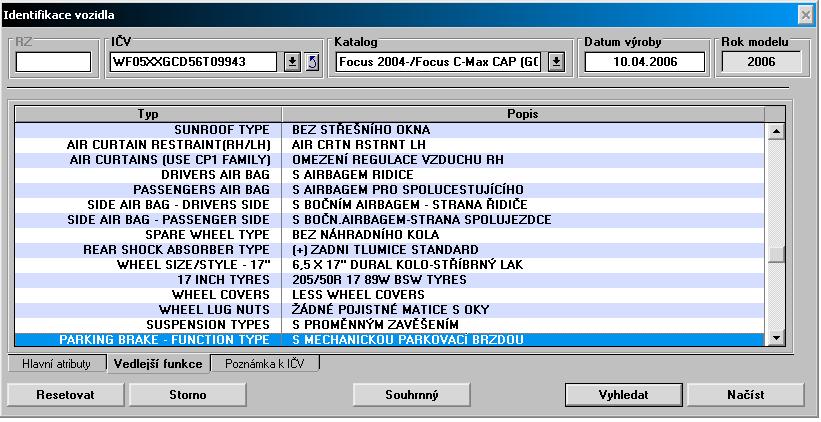Select the SPARE WHEEL TYPE row
The image size is (821, 422).
point(400,235)
